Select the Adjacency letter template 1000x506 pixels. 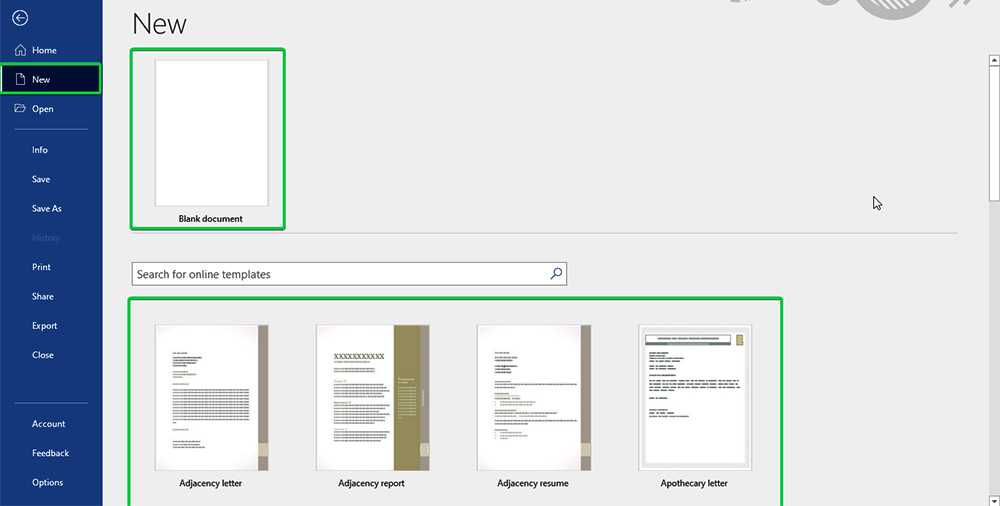point(211,397)
